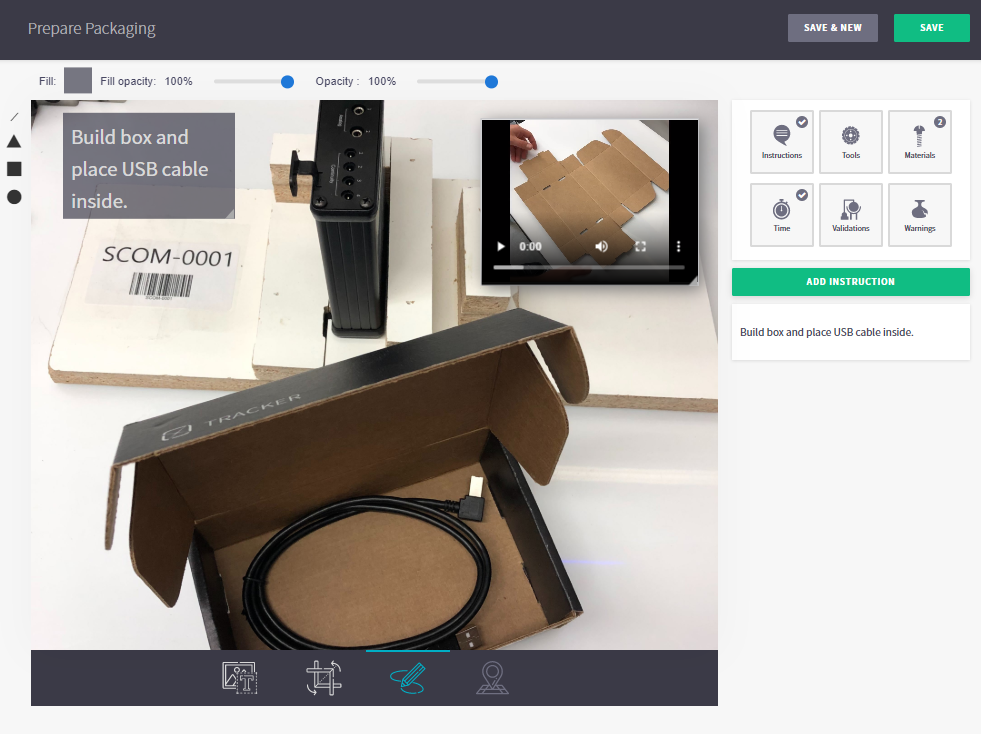
Task: Select the location pin marker tool
Action: (x=492, y=677)
